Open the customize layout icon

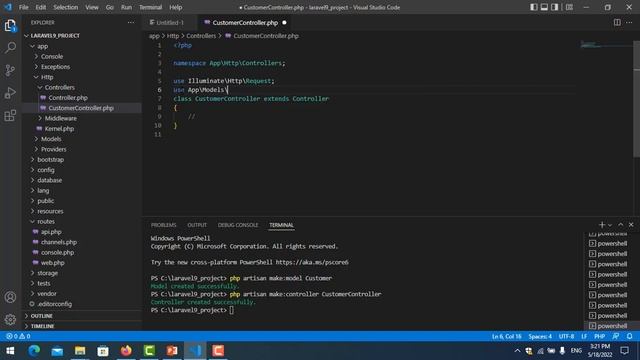coord(569,7)
